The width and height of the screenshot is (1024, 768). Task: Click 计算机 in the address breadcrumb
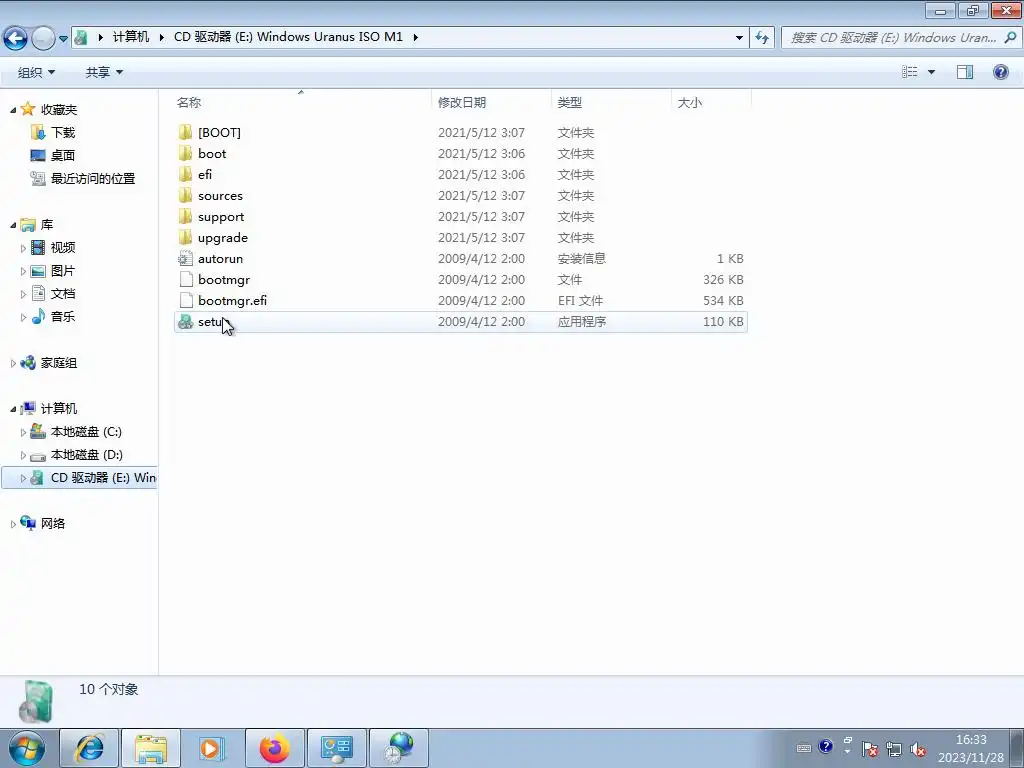point(131,37)
